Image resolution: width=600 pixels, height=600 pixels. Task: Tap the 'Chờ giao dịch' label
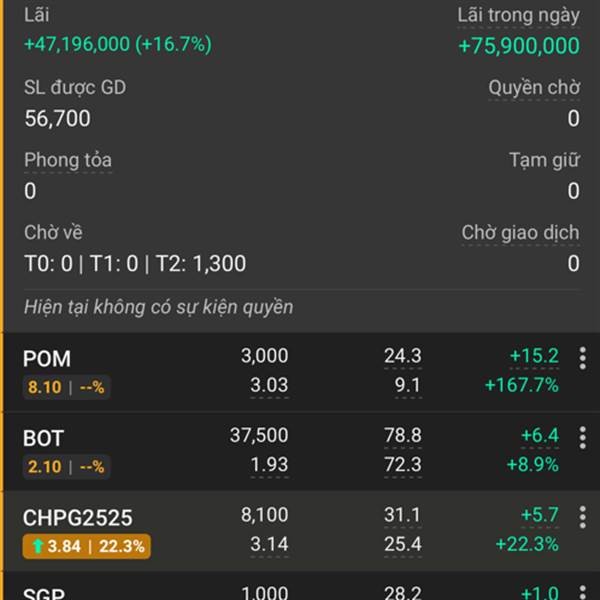coord(520,233)
